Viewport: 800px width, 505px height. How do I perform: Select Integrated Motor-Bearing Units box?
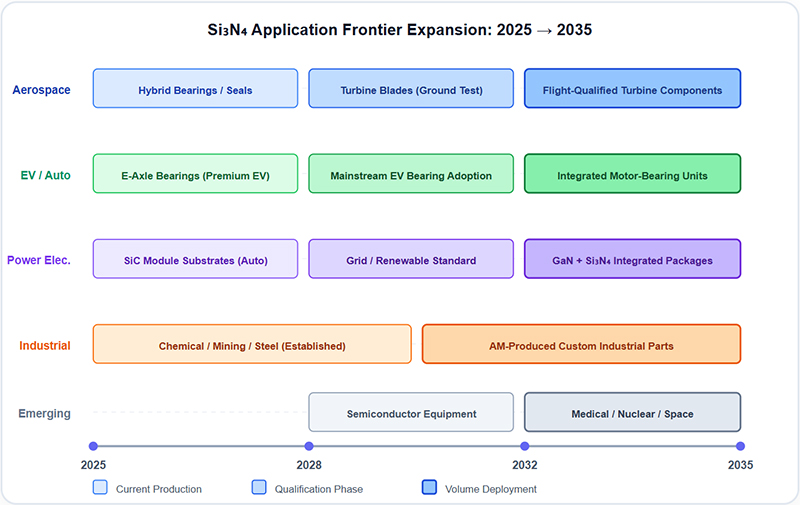point(633,173)
